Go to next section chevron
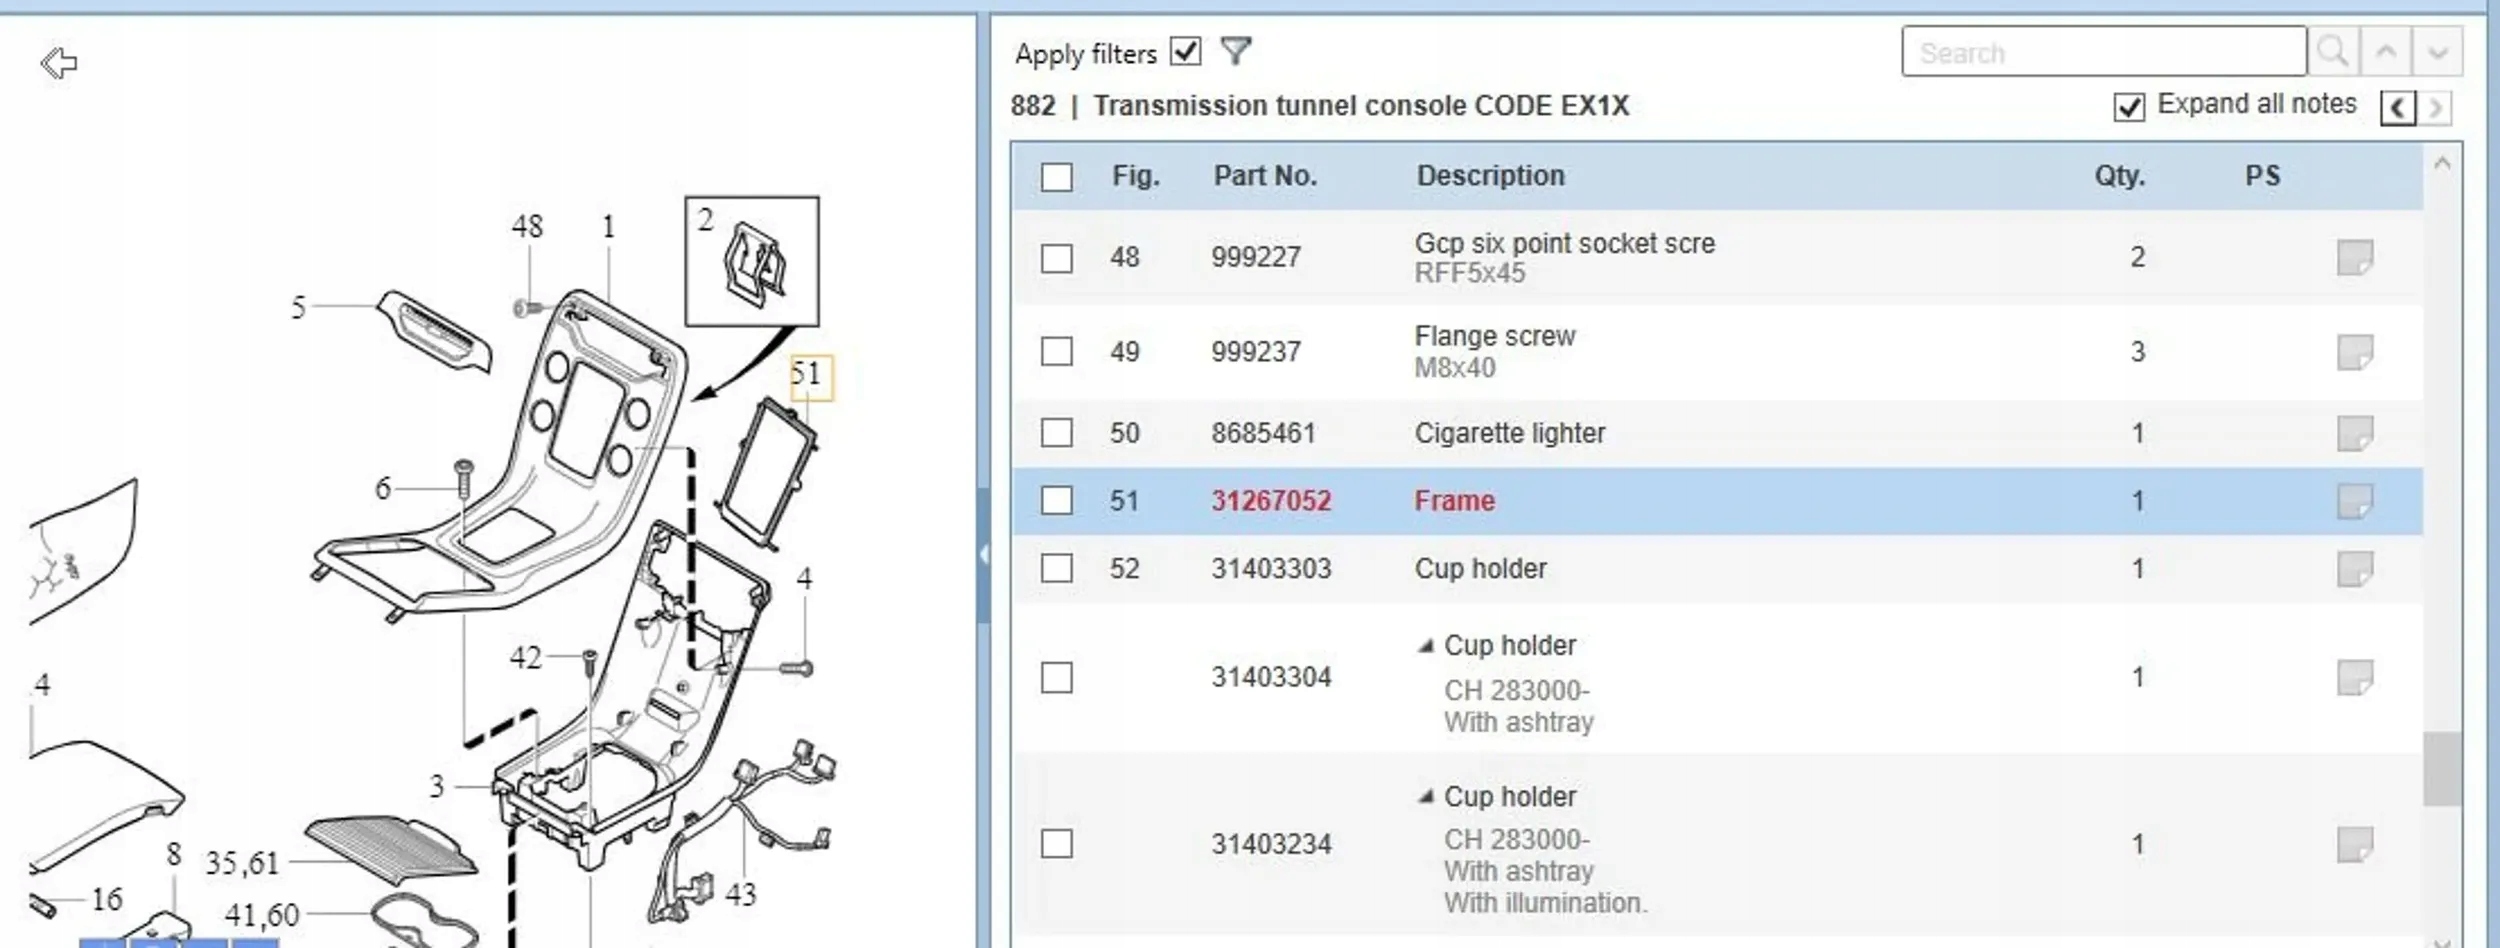This screenshot has width=2500, height=948. pyautogui.click(x=2437, y=107)
